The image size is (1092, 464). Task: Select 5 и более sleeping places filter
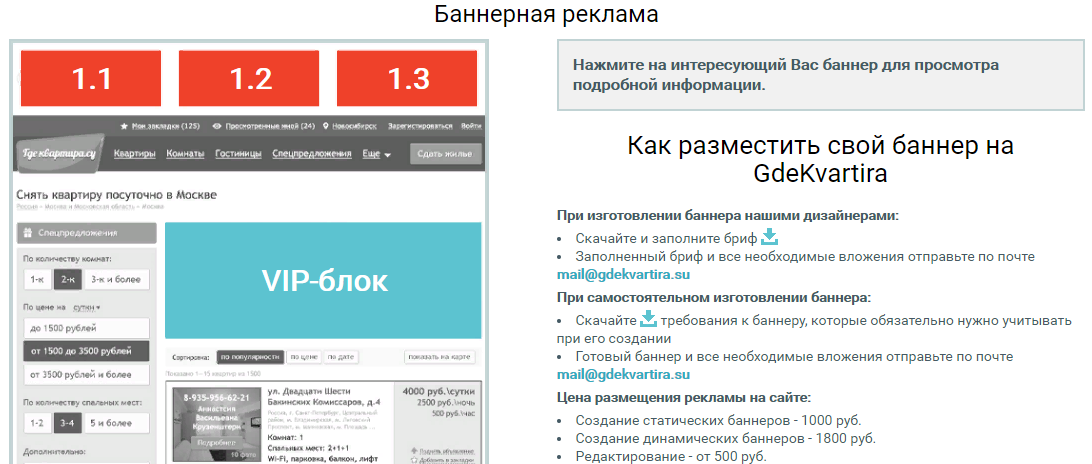click(x=117, y=423)
